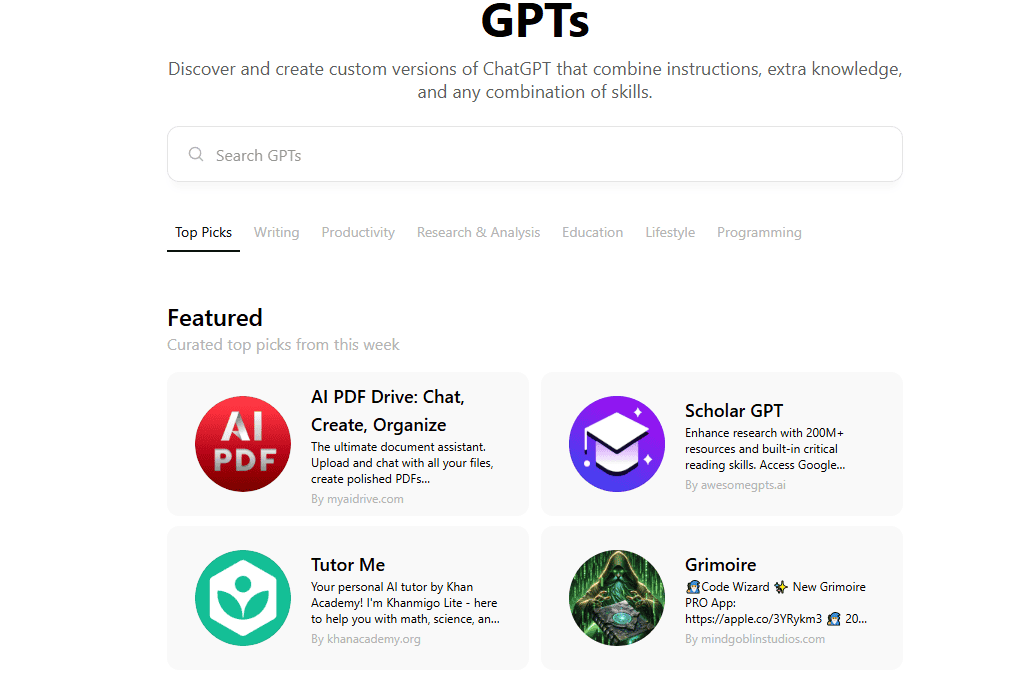Open the Scholar GPT title link
The height and width of the screenshot is (691, 1025).
(733, 411)
